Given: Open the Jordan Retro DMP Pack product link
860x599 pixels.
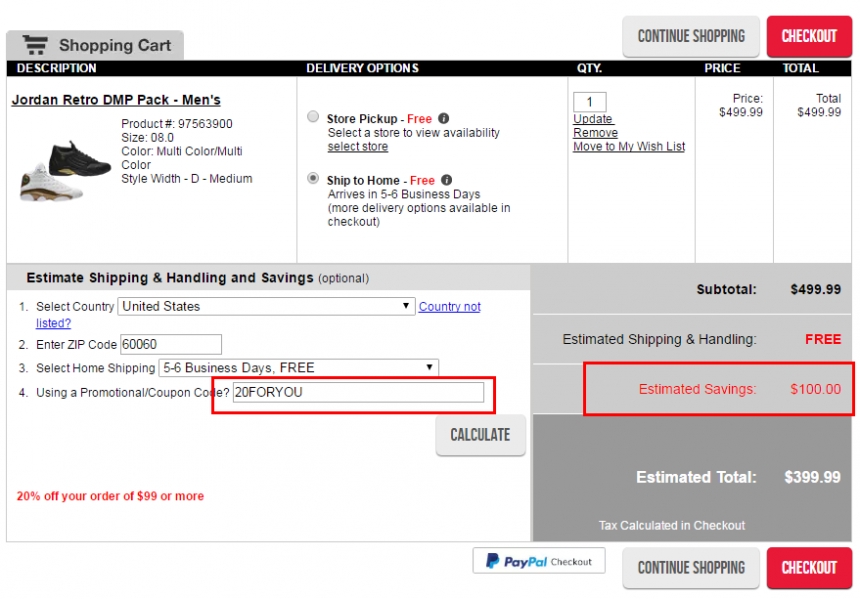Looking at the screenshot, I should click(116, 100).
